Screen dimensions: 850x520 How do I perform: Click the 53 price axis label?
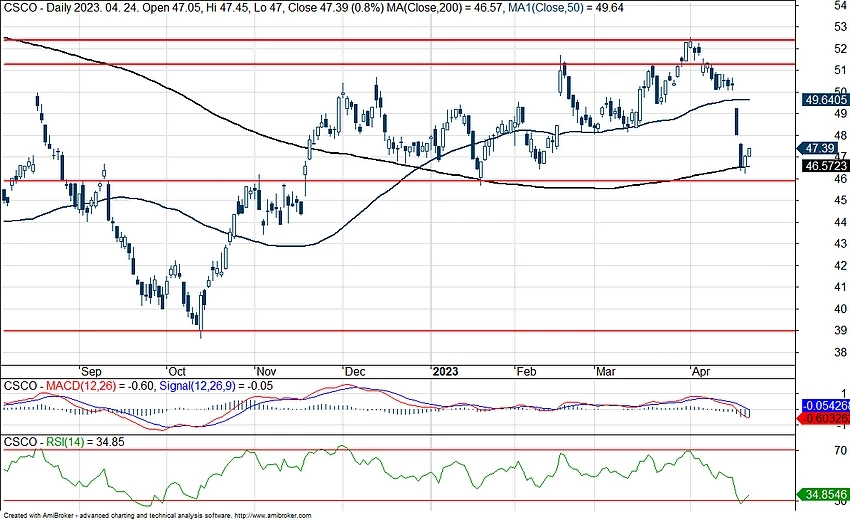pos(840,27)
